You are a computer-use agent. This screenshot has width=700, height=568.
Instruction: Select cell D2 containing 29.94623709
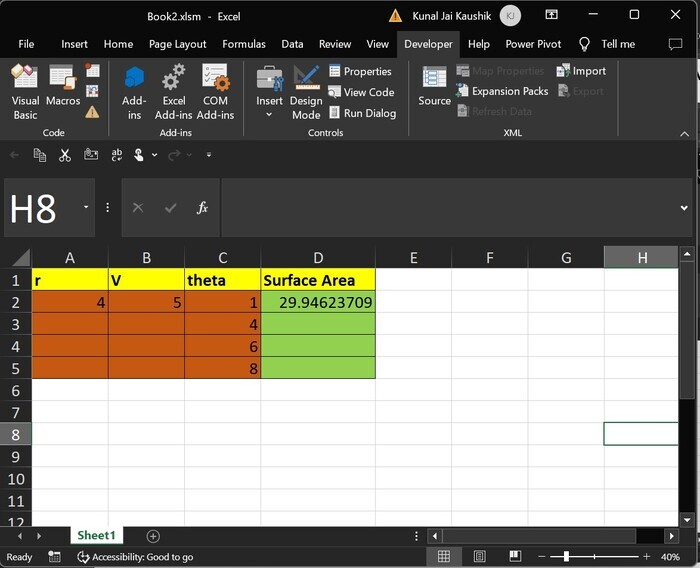point(318,302)
